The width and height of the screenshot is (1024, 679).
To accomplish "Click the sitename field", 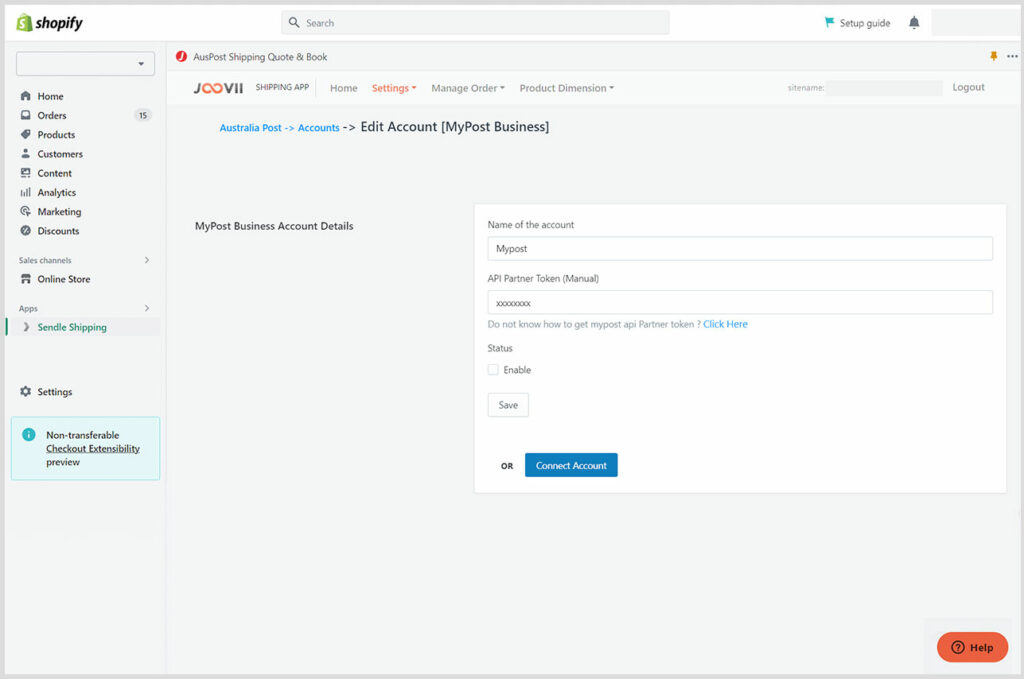I will click(884, 87).
